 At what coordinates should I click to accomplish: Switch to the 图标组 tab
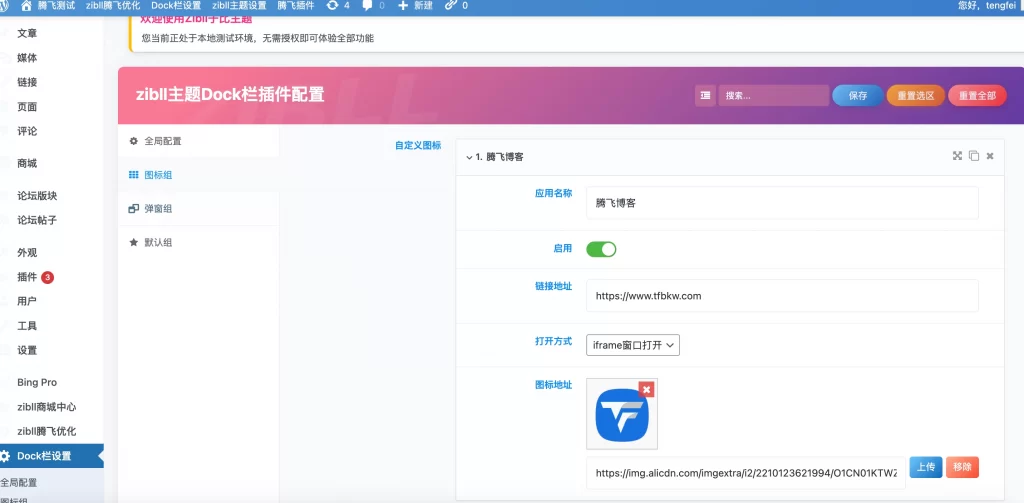point(199,175)
